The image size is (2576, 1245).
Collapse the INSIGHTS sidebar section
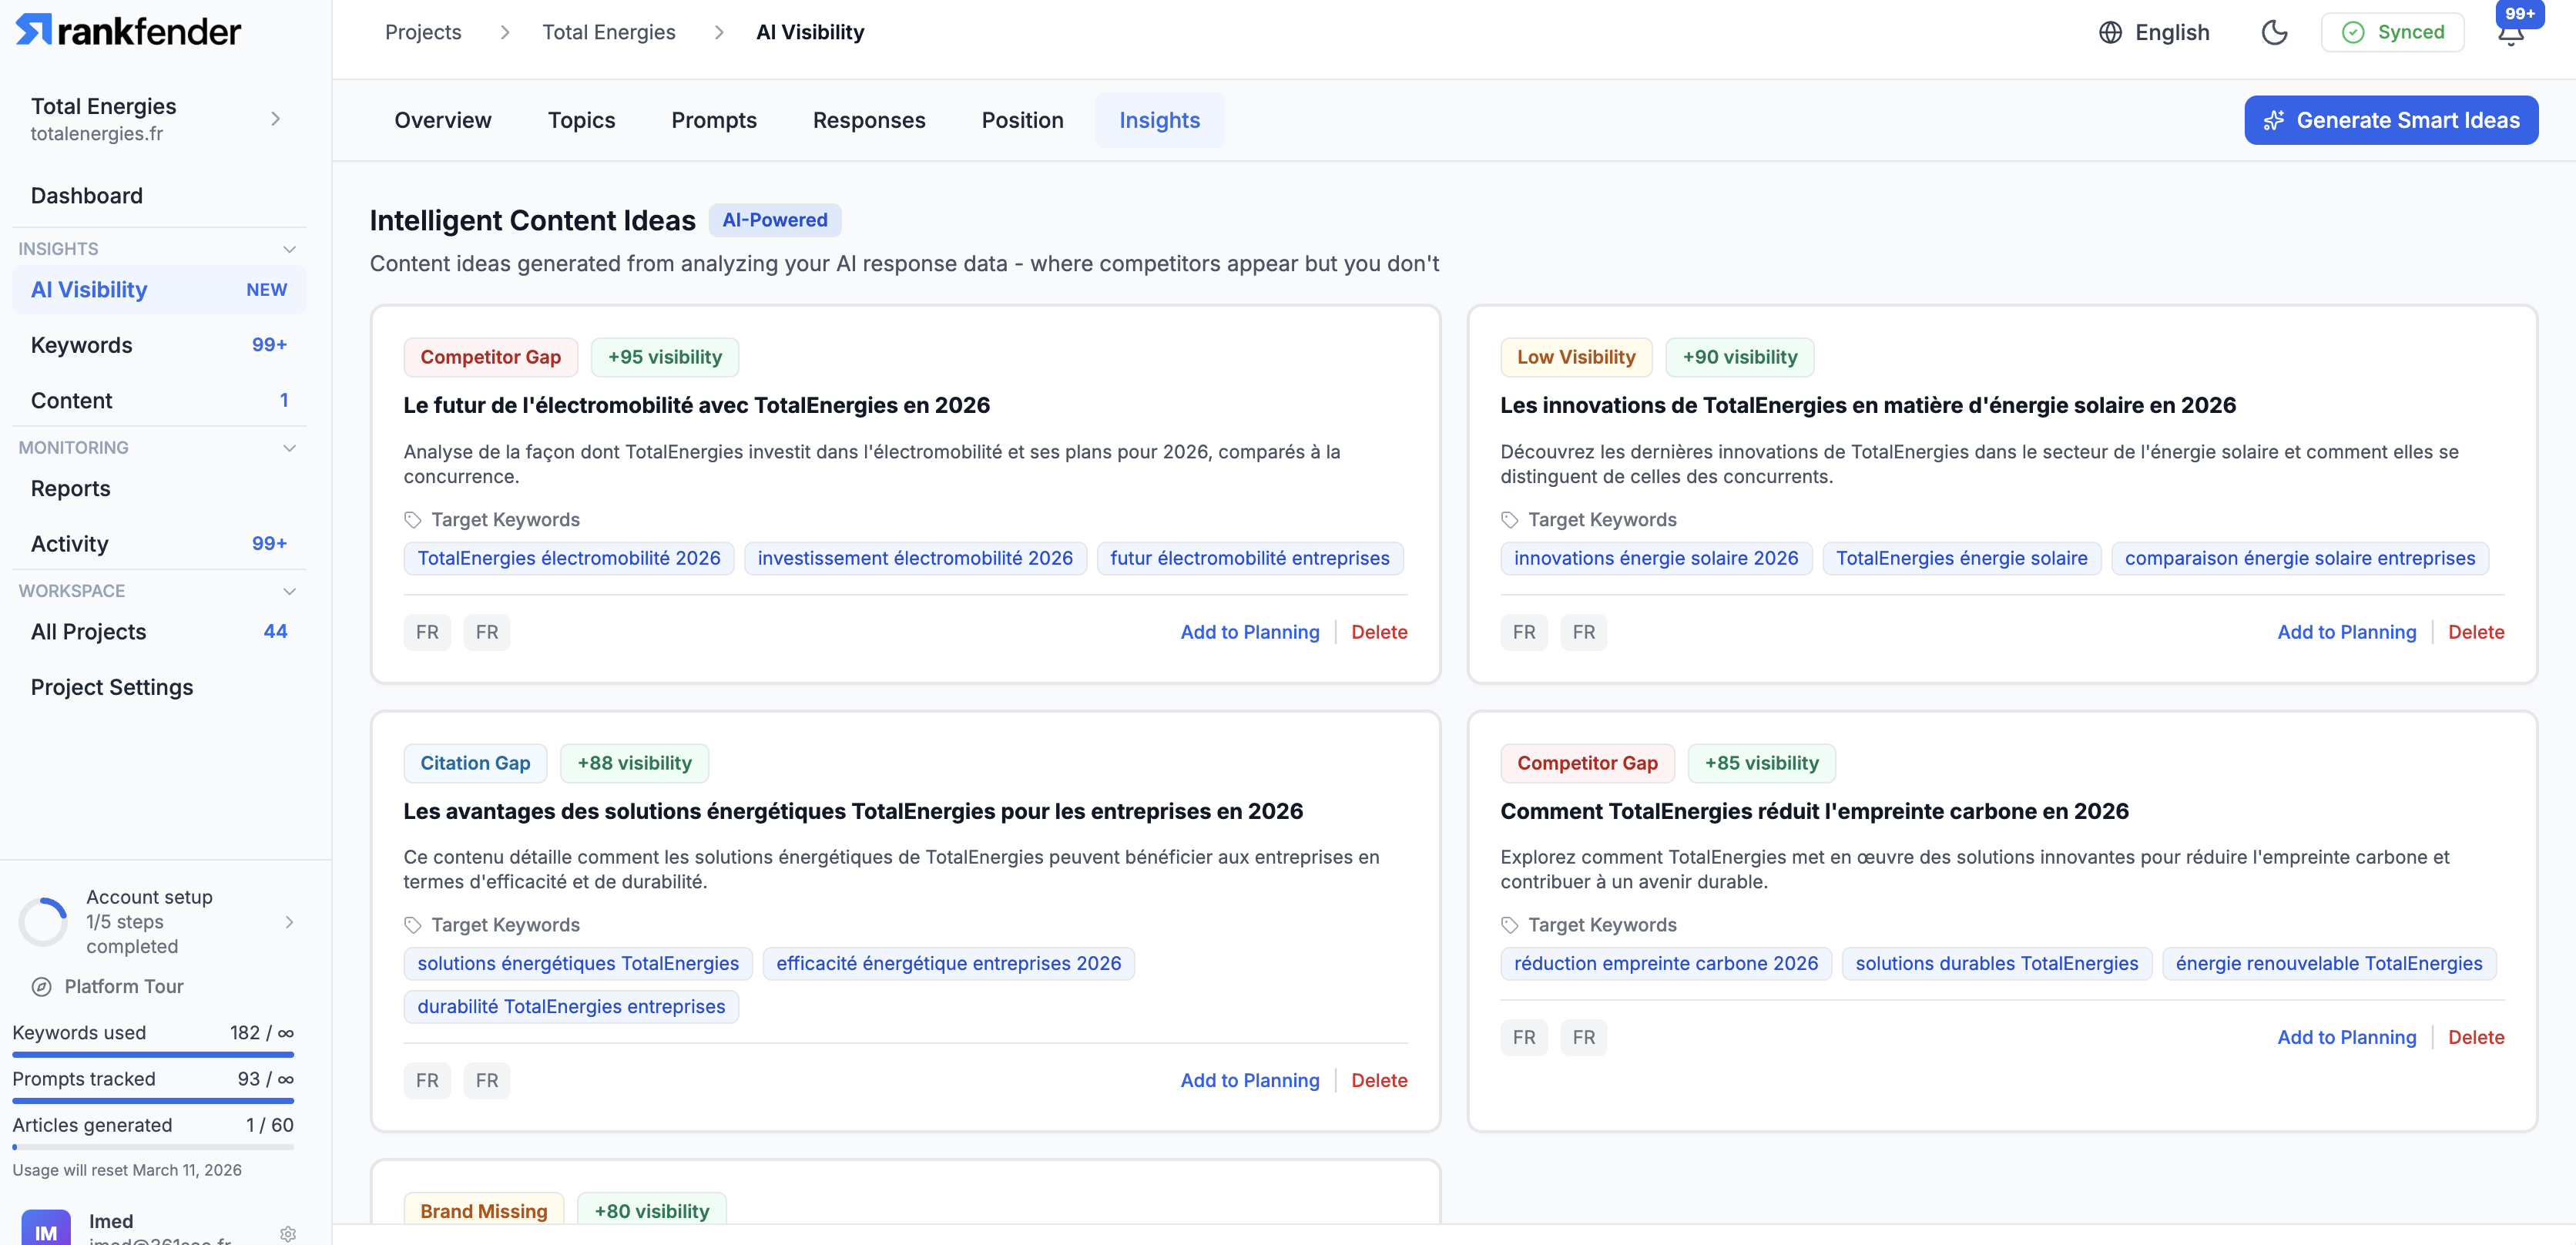(x=289, y=249)
